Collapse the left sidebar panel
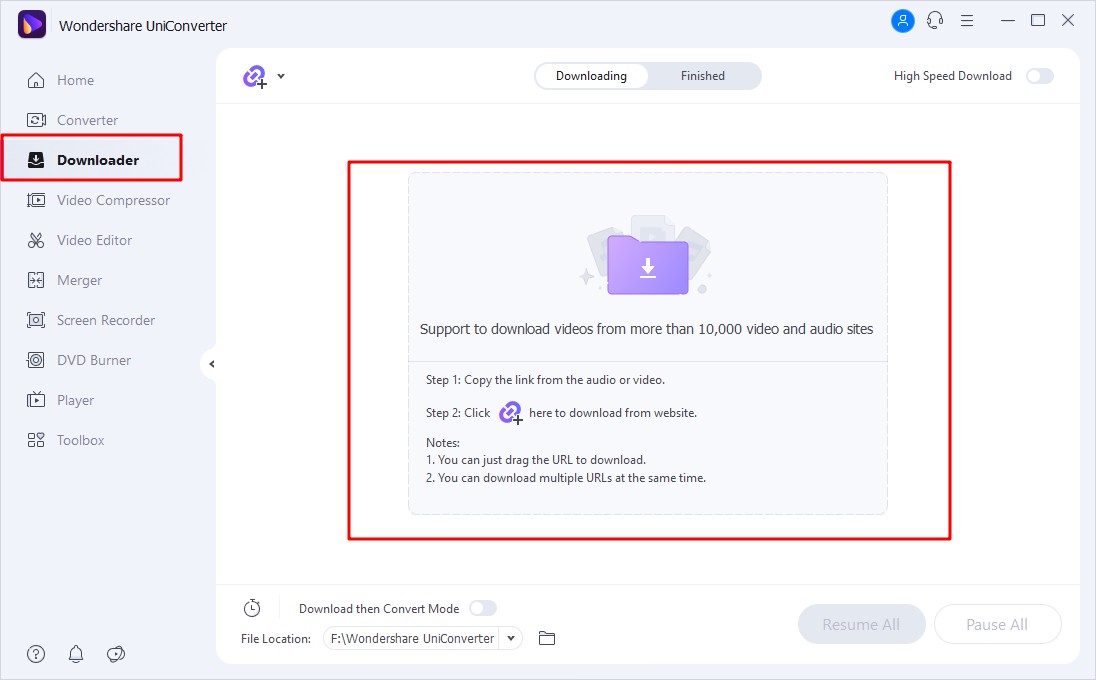Viewport: 1096px width, 680px height. coord(211,364)
